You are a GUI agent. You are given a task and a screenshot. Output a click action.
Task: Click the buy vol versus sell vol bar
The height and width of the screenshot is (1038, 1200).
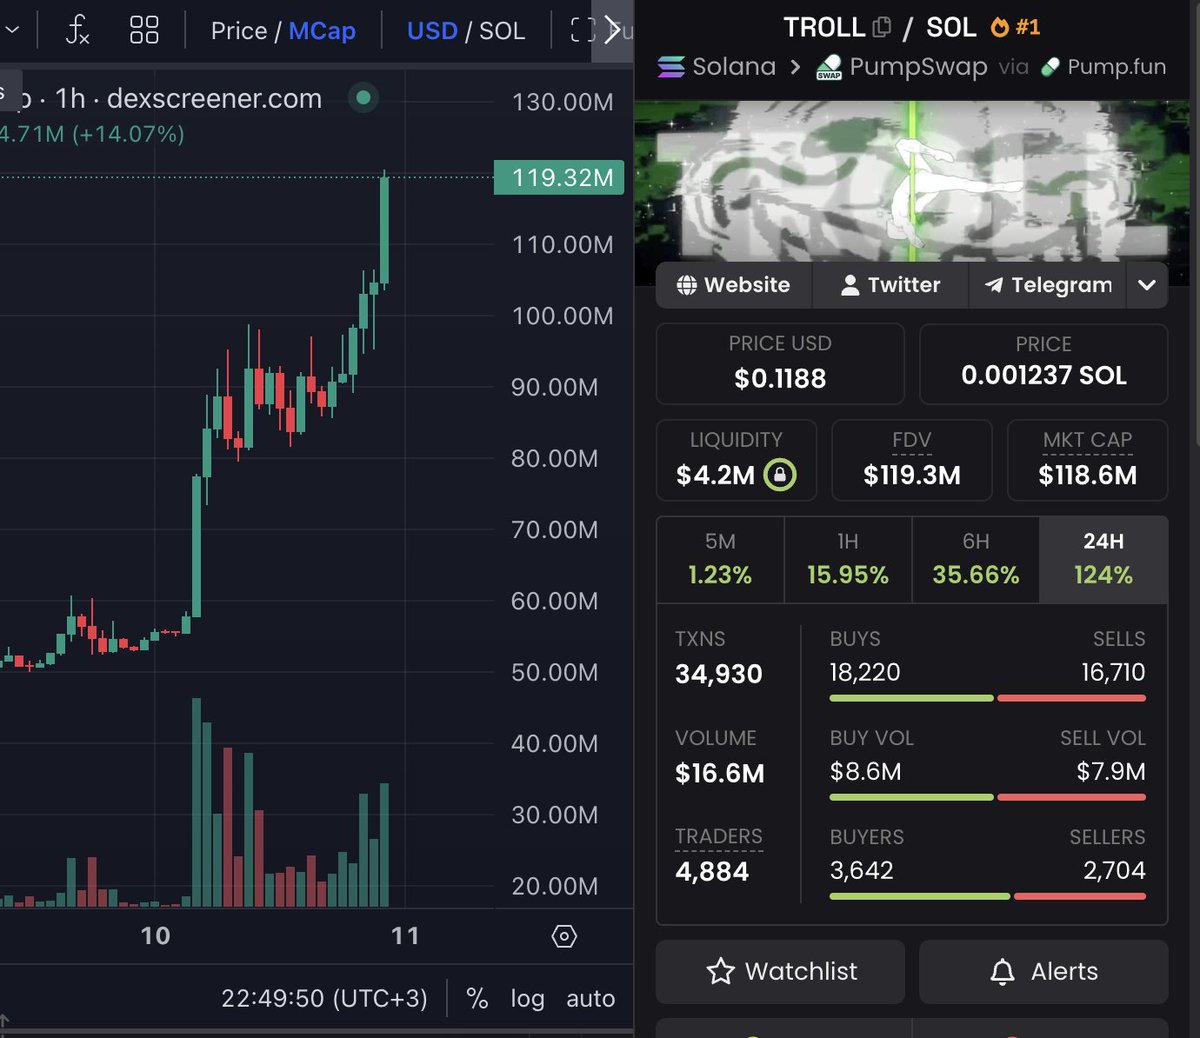(x=988, y=797)
